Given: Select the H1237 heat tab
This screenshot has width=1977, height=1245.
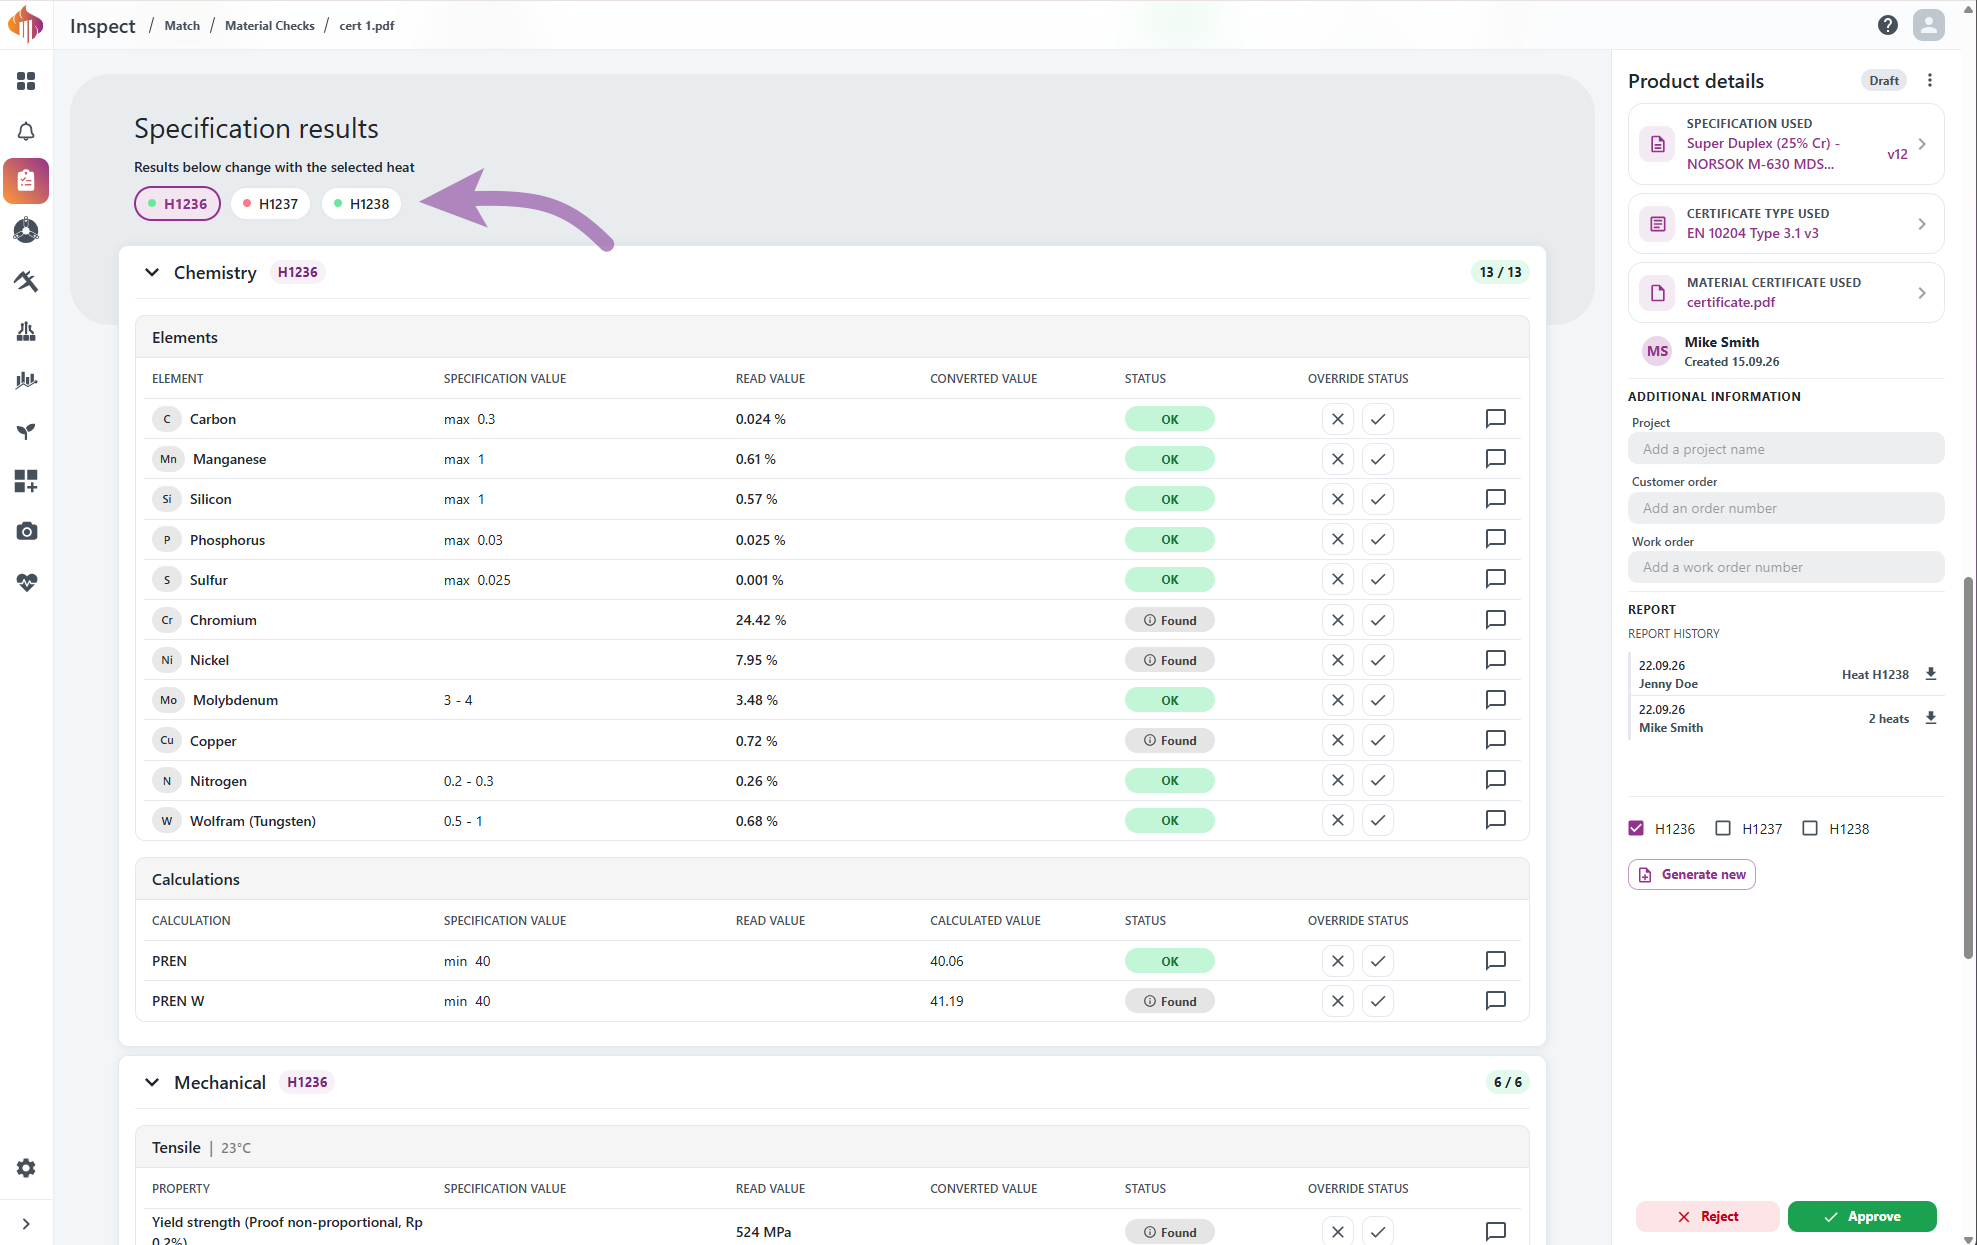Looking at the screenshot, I should coord(271,204).
